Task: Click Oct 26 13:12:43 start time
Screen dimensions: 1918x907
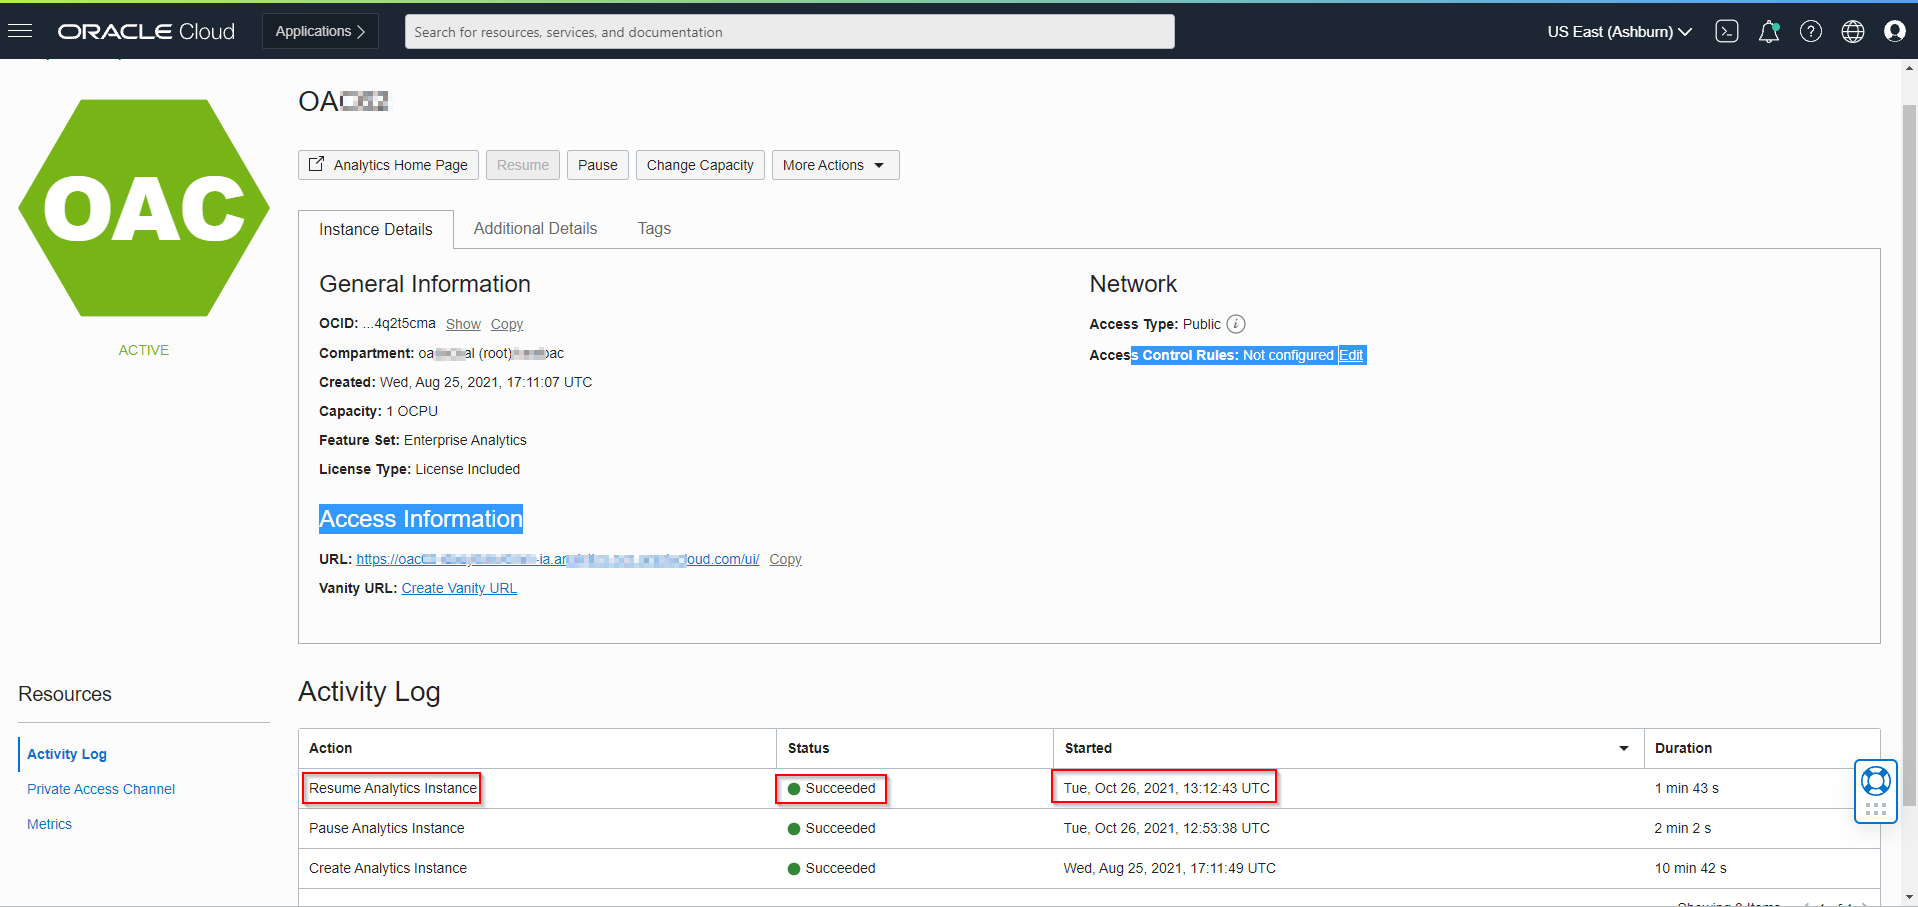Action: tap(1165, 788)
